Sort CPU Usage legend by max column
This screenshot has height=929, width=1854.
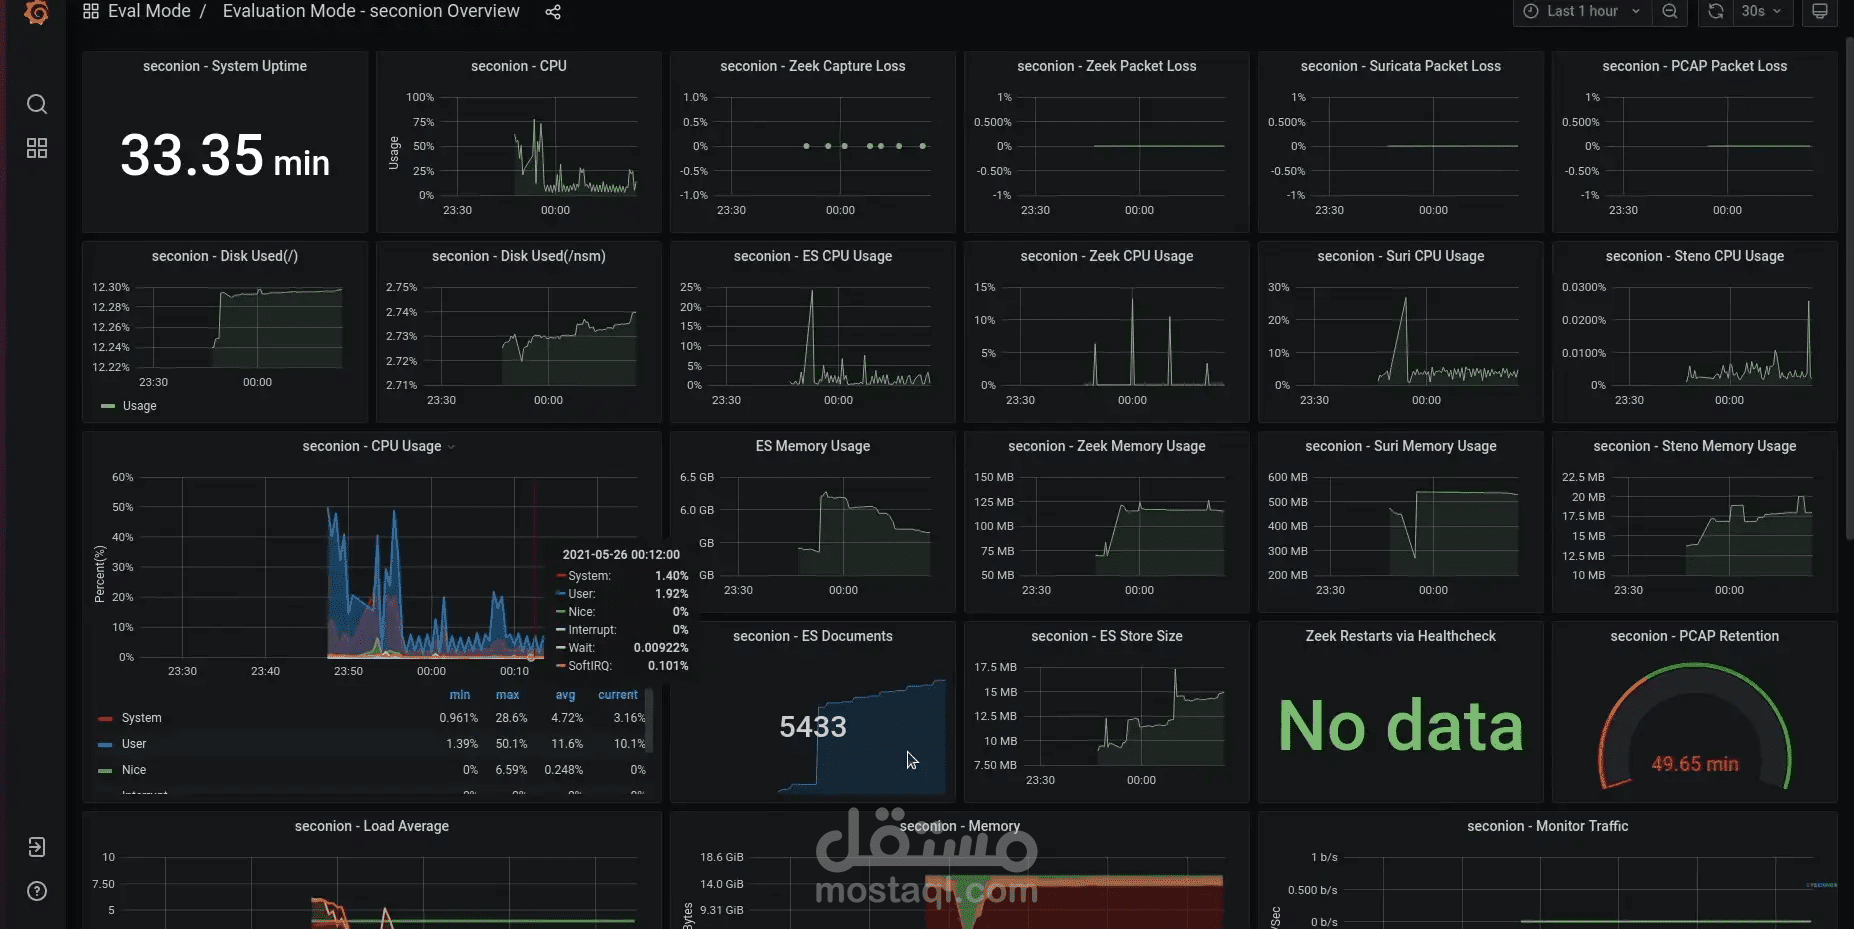508,695
